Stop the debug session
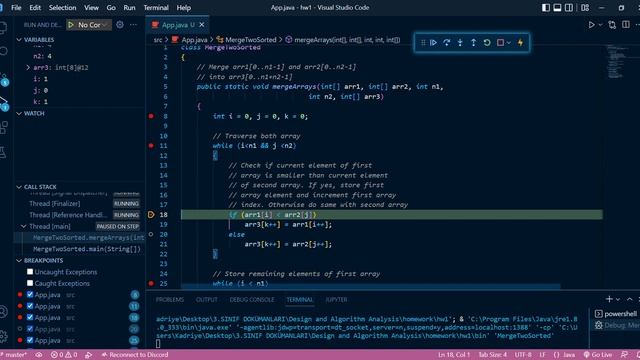 coord(500,42)
